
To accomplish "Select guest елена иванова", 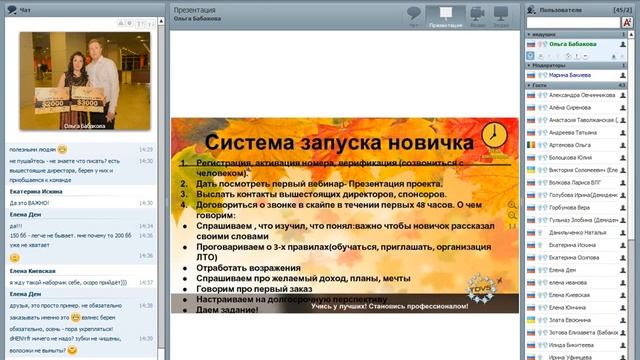I will pyautogui.click(x=567, y=282).
